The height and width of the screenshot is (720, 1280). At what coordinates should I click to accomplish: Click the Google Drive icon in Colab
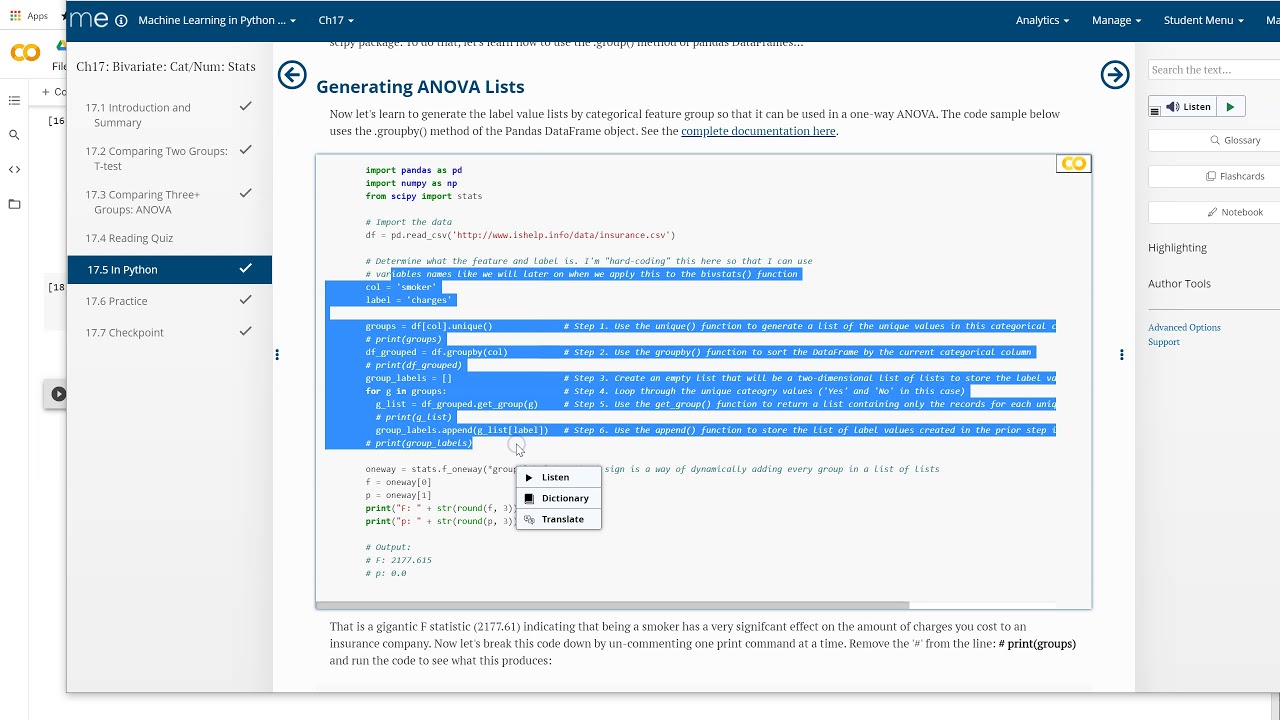click(61, 45)
